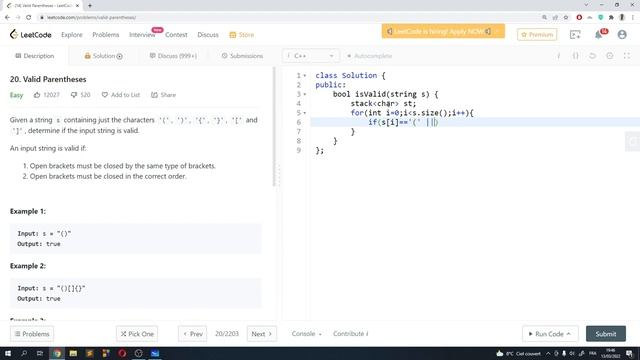Image resolution: width=640 pixels, height=360 pixels.
Task: Open the Chrome taskbar icon
Action: click(57, 353)
